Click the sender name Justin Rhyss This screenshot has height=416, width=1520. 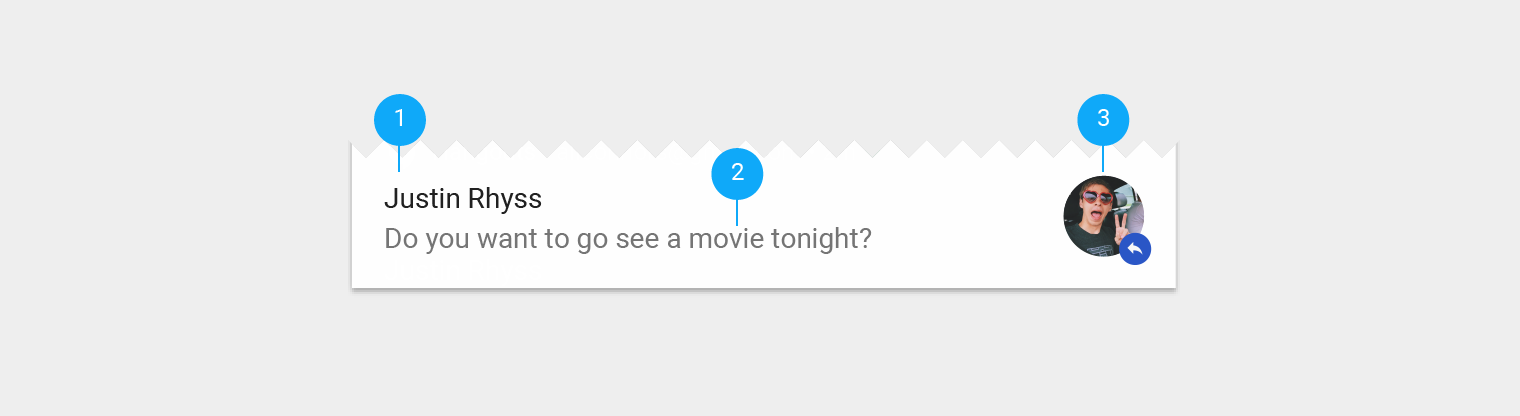pyautogui.click(x=463, y=199)
